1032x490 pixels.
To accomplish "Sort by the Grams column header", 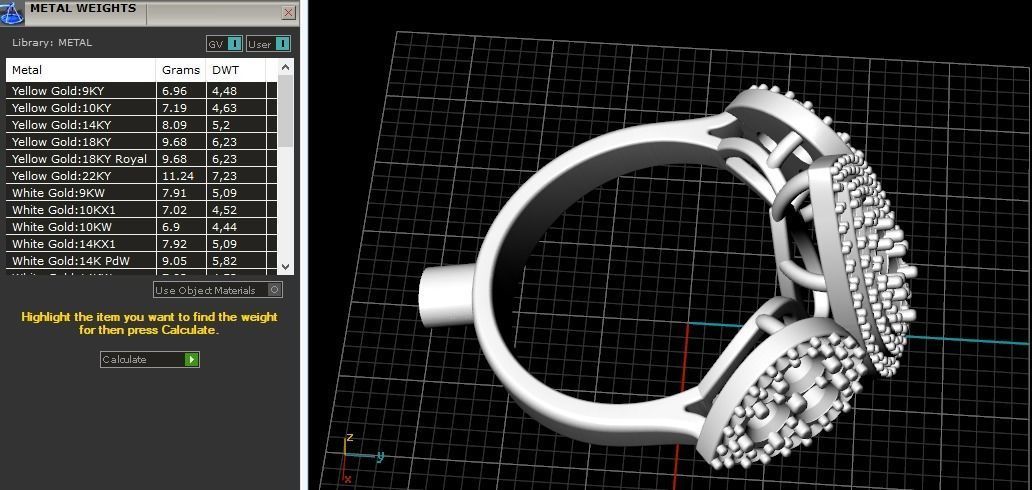I will [x=181, y=70].
